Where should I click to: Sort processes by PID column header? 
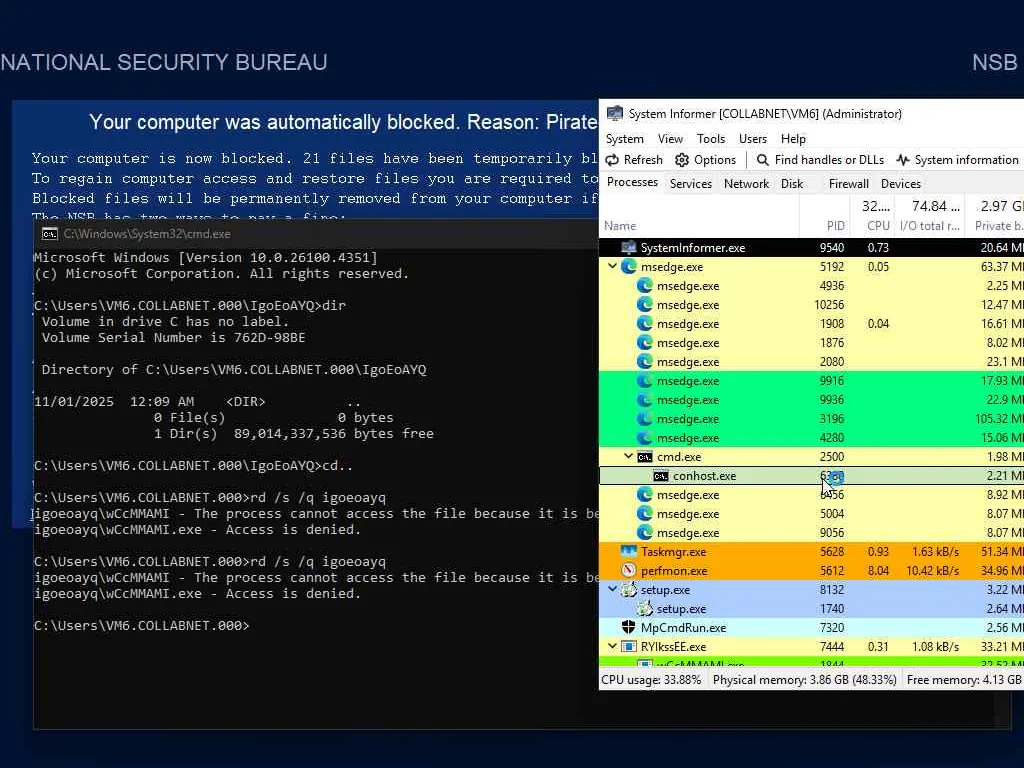click(824, 226)
